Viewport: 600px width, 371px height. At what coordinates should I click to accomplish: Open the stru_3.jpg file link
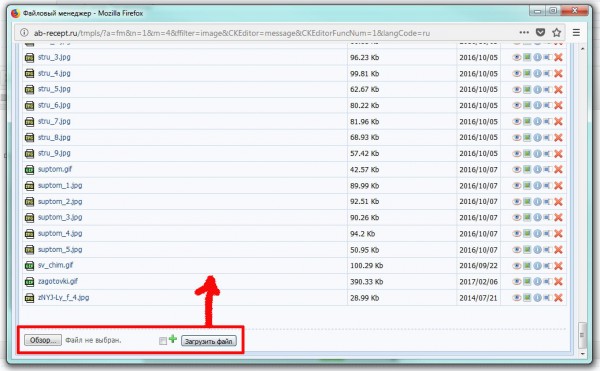point(54,57)
